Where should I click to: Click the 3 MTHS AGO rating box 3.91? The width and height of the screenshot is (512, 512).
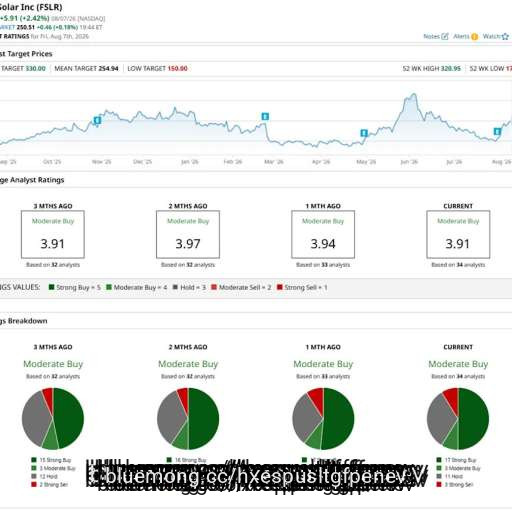coord(53,234)
